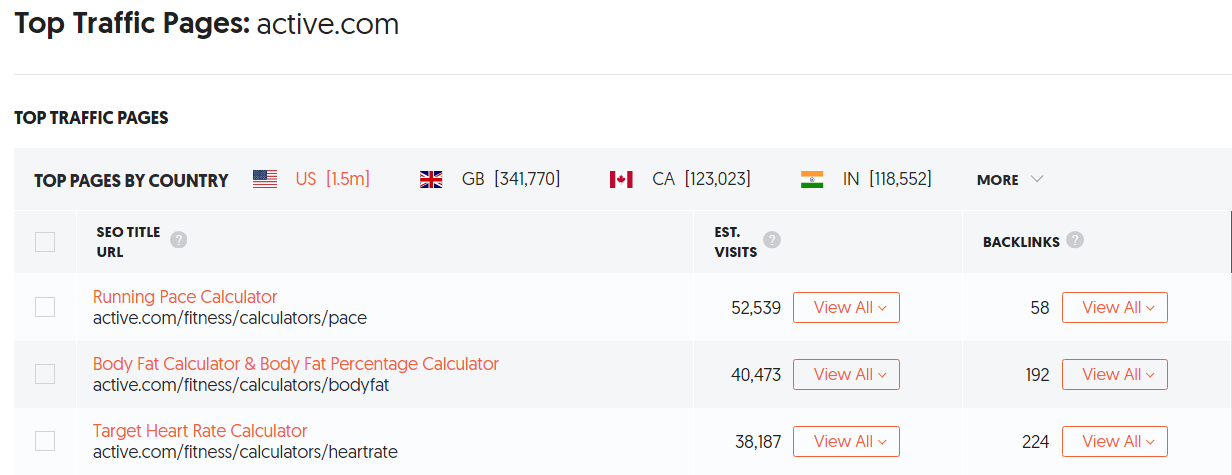Toggle the select-all checkbox in table header
The height and width of the screenshot is (475, 1232).
pos(45,241)
